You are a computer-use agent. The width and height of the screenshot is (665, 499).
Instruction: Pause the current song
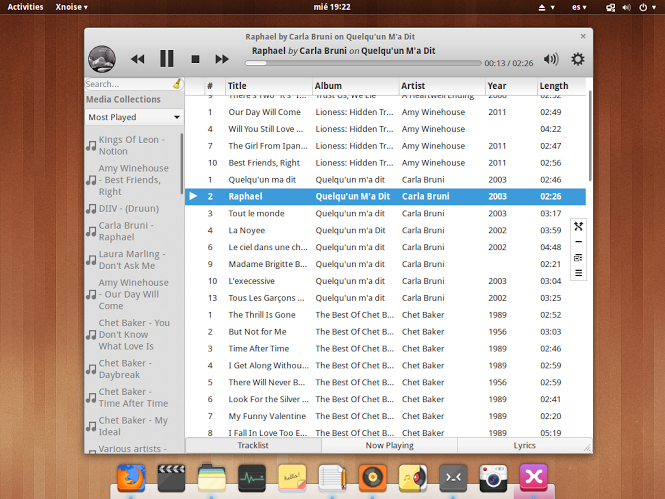point(167,59)
